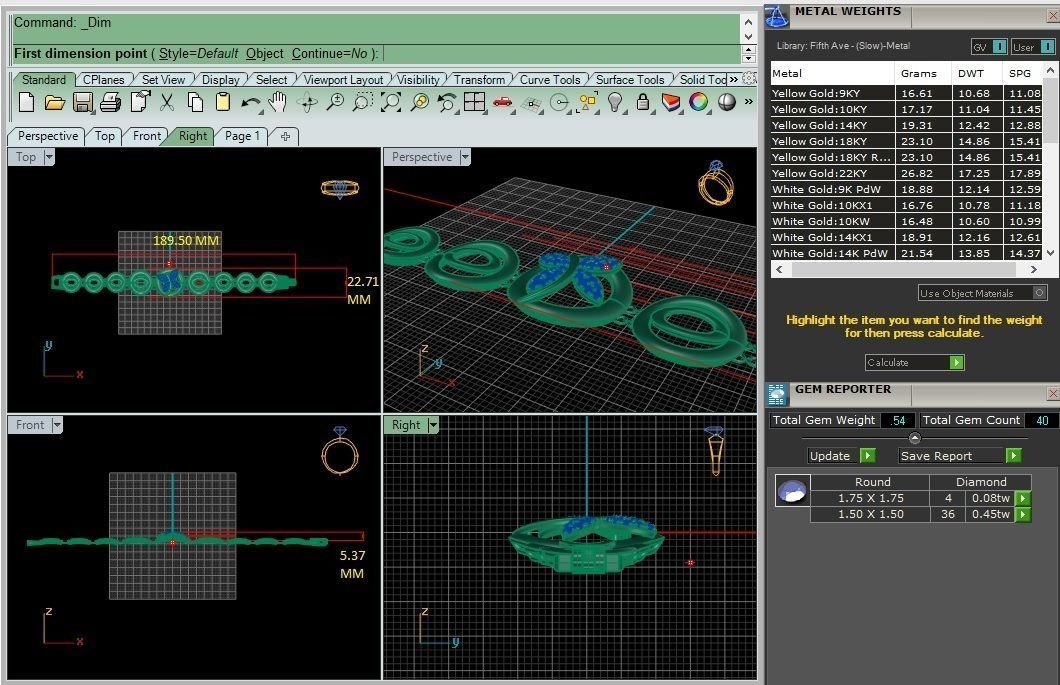The width and height of the screenshot is (1060, 685).
Task: Click the New file icon
Action: pyautogui.click(x=26, y=102)
